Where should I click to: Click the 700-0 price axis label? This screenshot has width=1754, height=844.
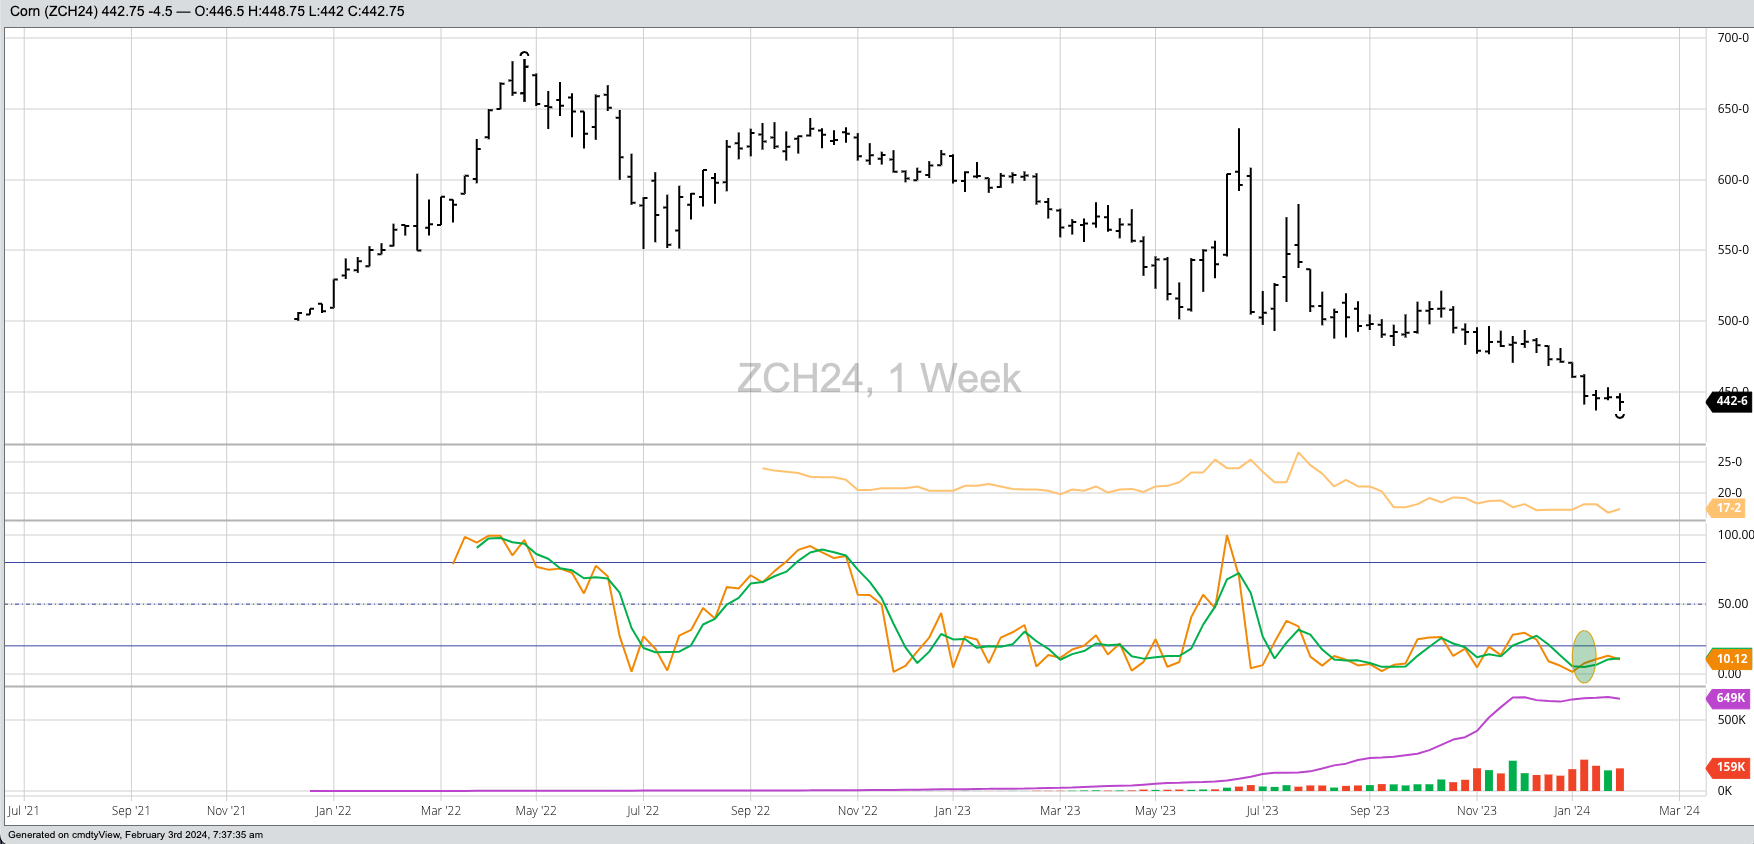[x=1733, y=38]
